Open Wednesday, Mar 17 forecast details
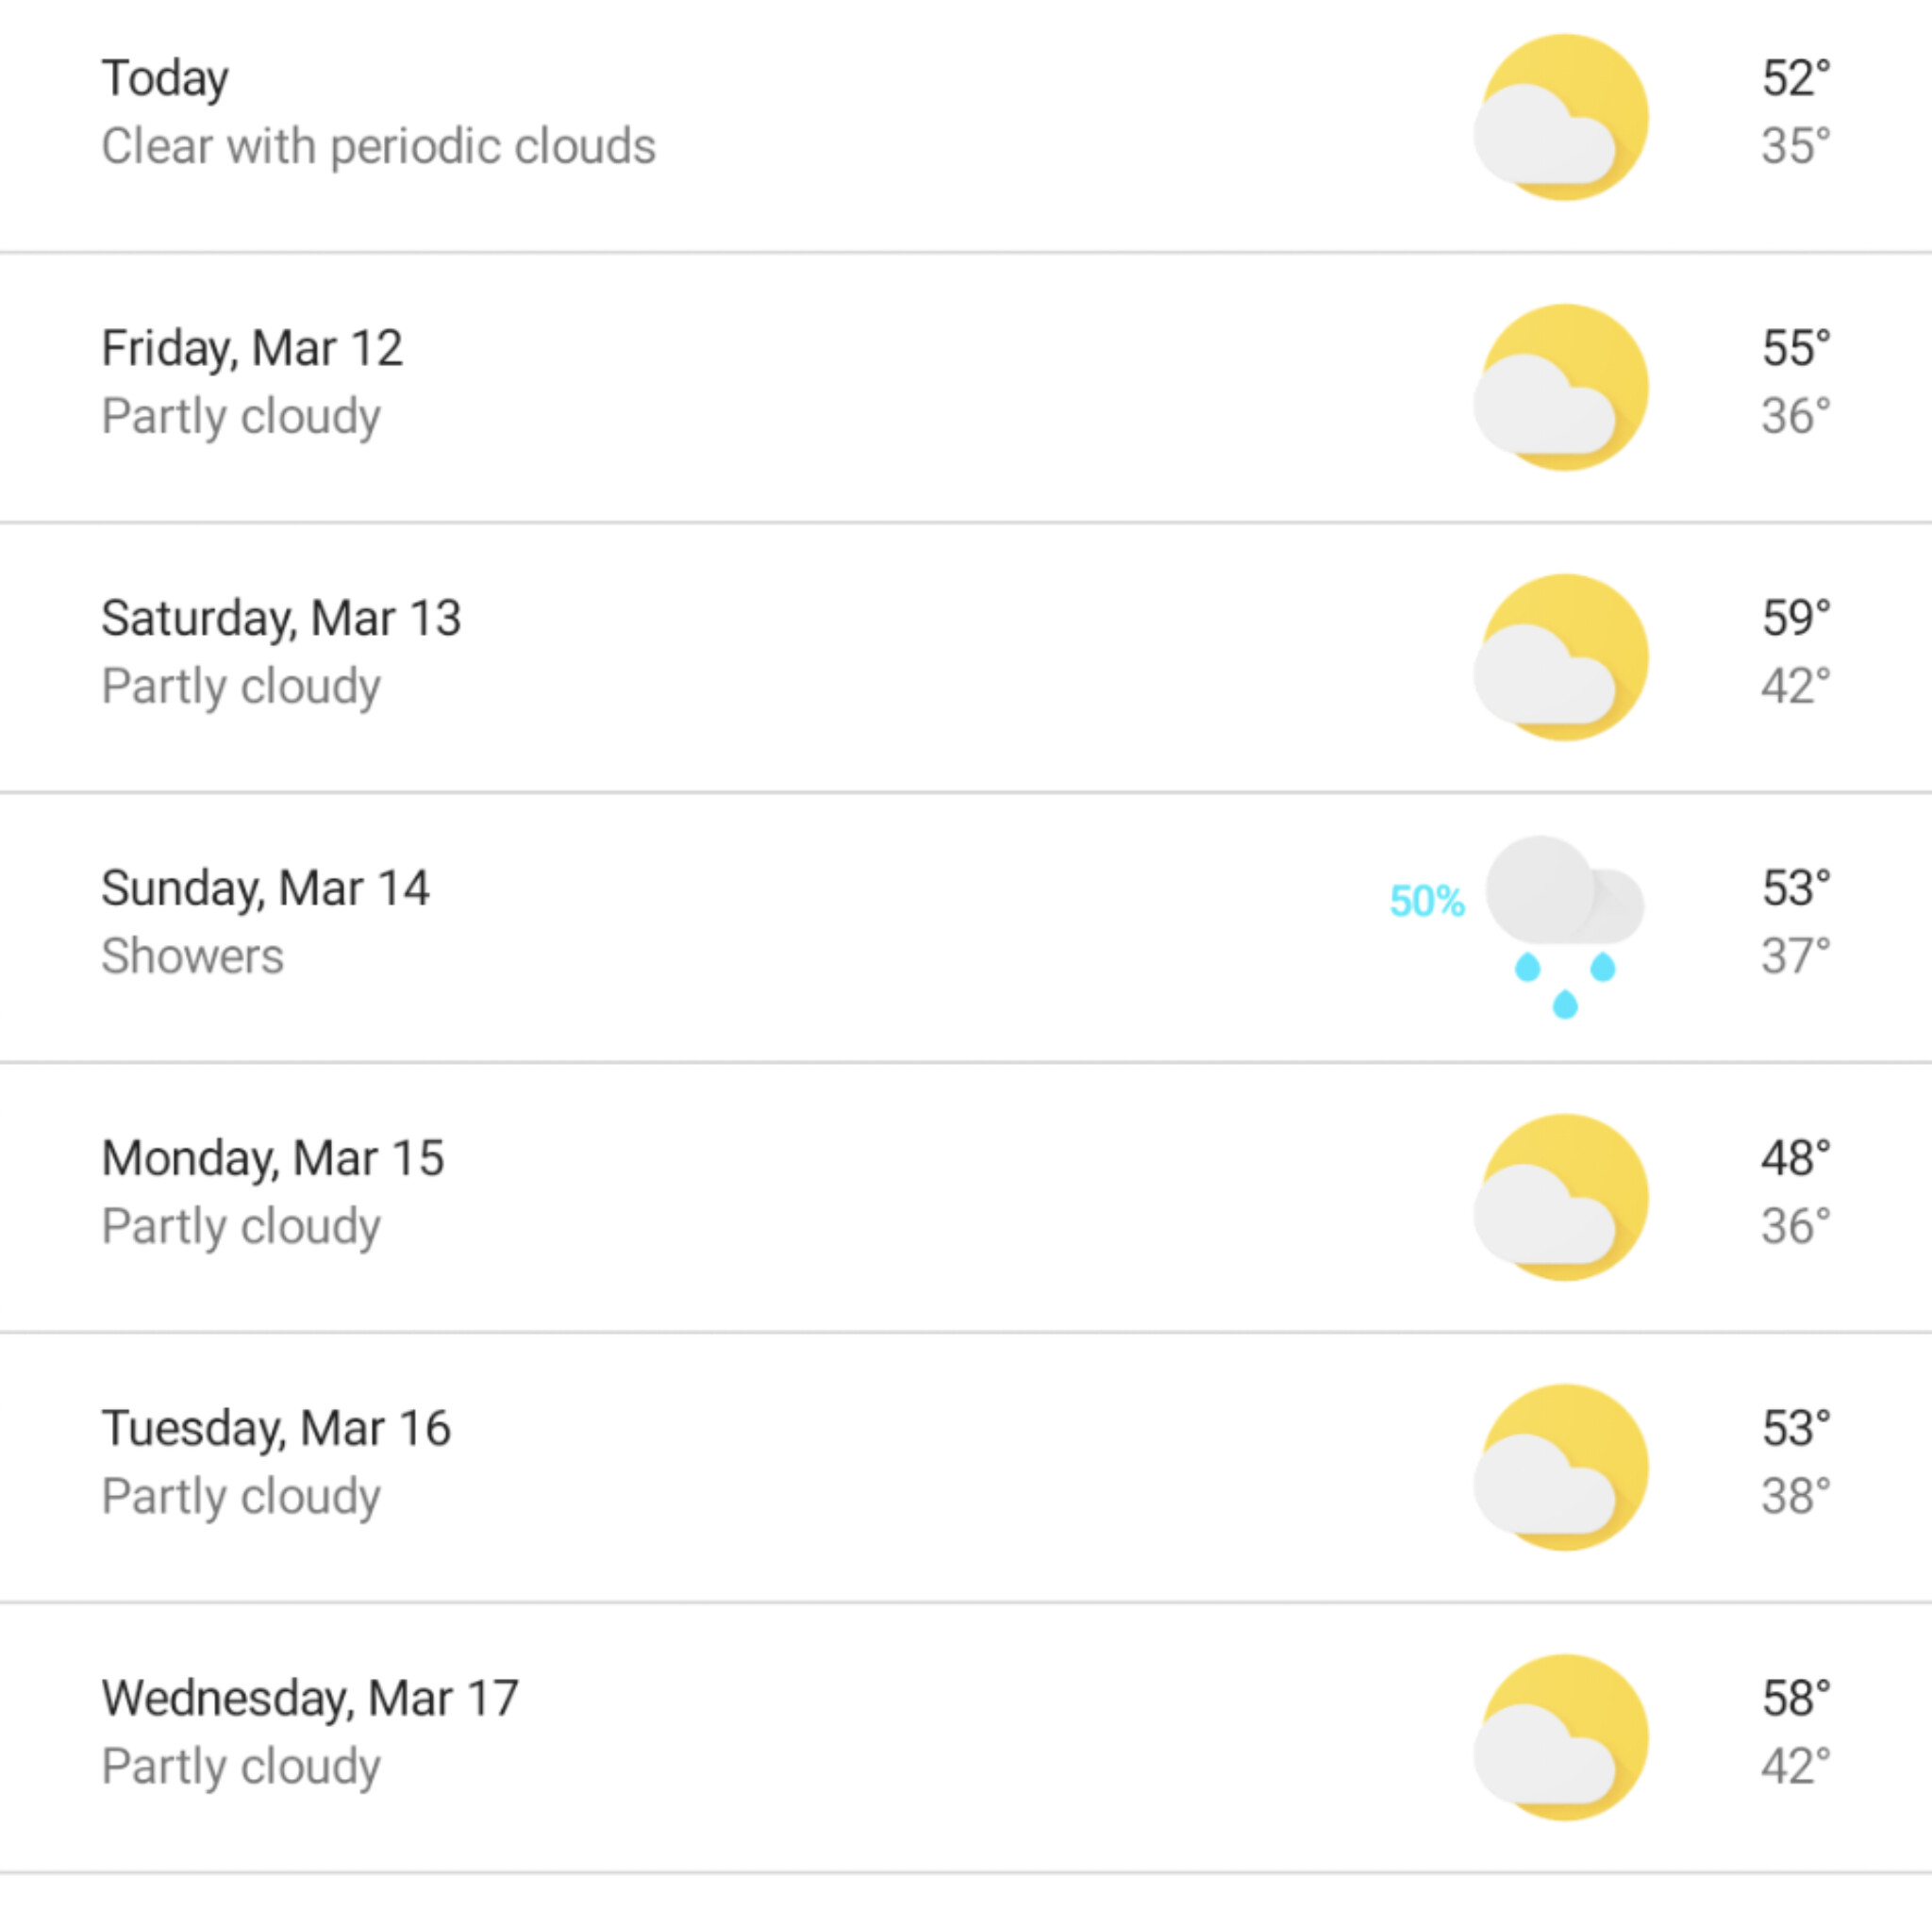Screen dimensions: 1932x1909 [966, 1738]
